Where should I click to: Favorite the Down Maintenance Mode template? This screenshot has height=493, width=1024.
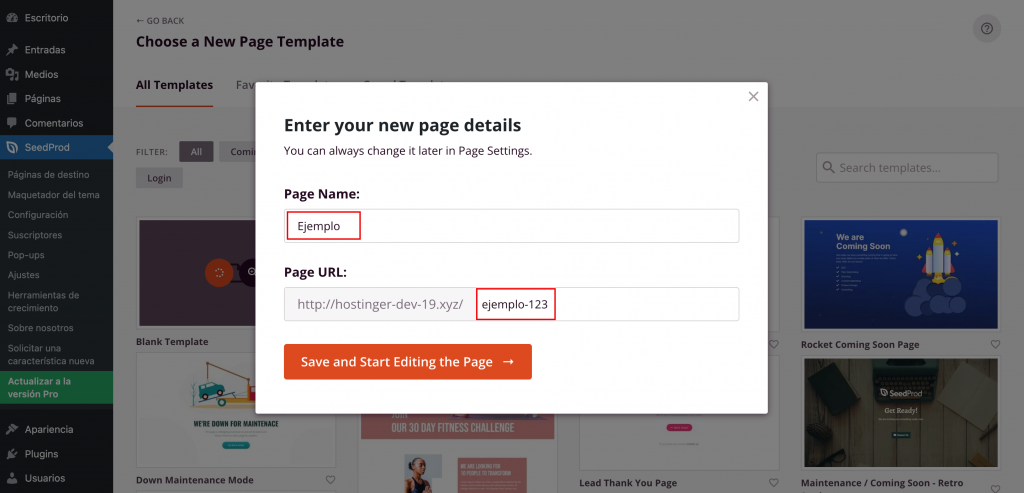pyautogui.click(x=330, y=480)
